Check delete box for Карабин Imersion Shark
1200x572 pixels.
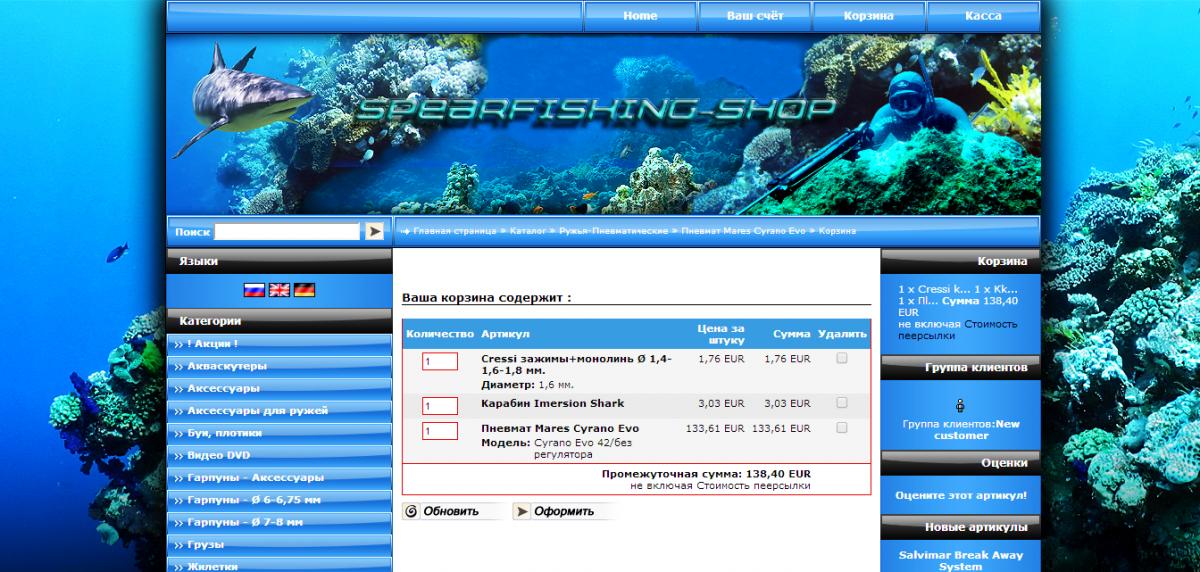click(x=842, y=403)
